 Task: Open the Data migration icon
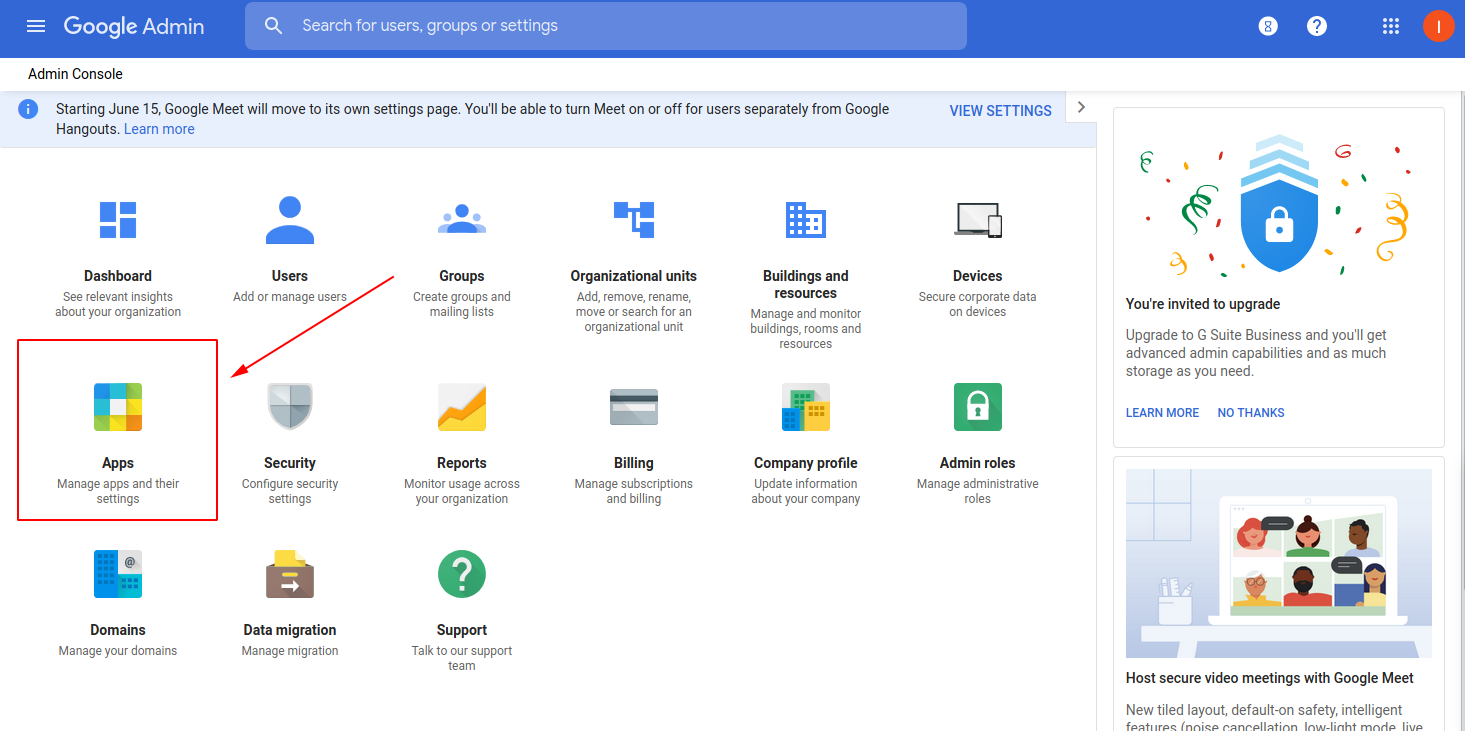290,574
